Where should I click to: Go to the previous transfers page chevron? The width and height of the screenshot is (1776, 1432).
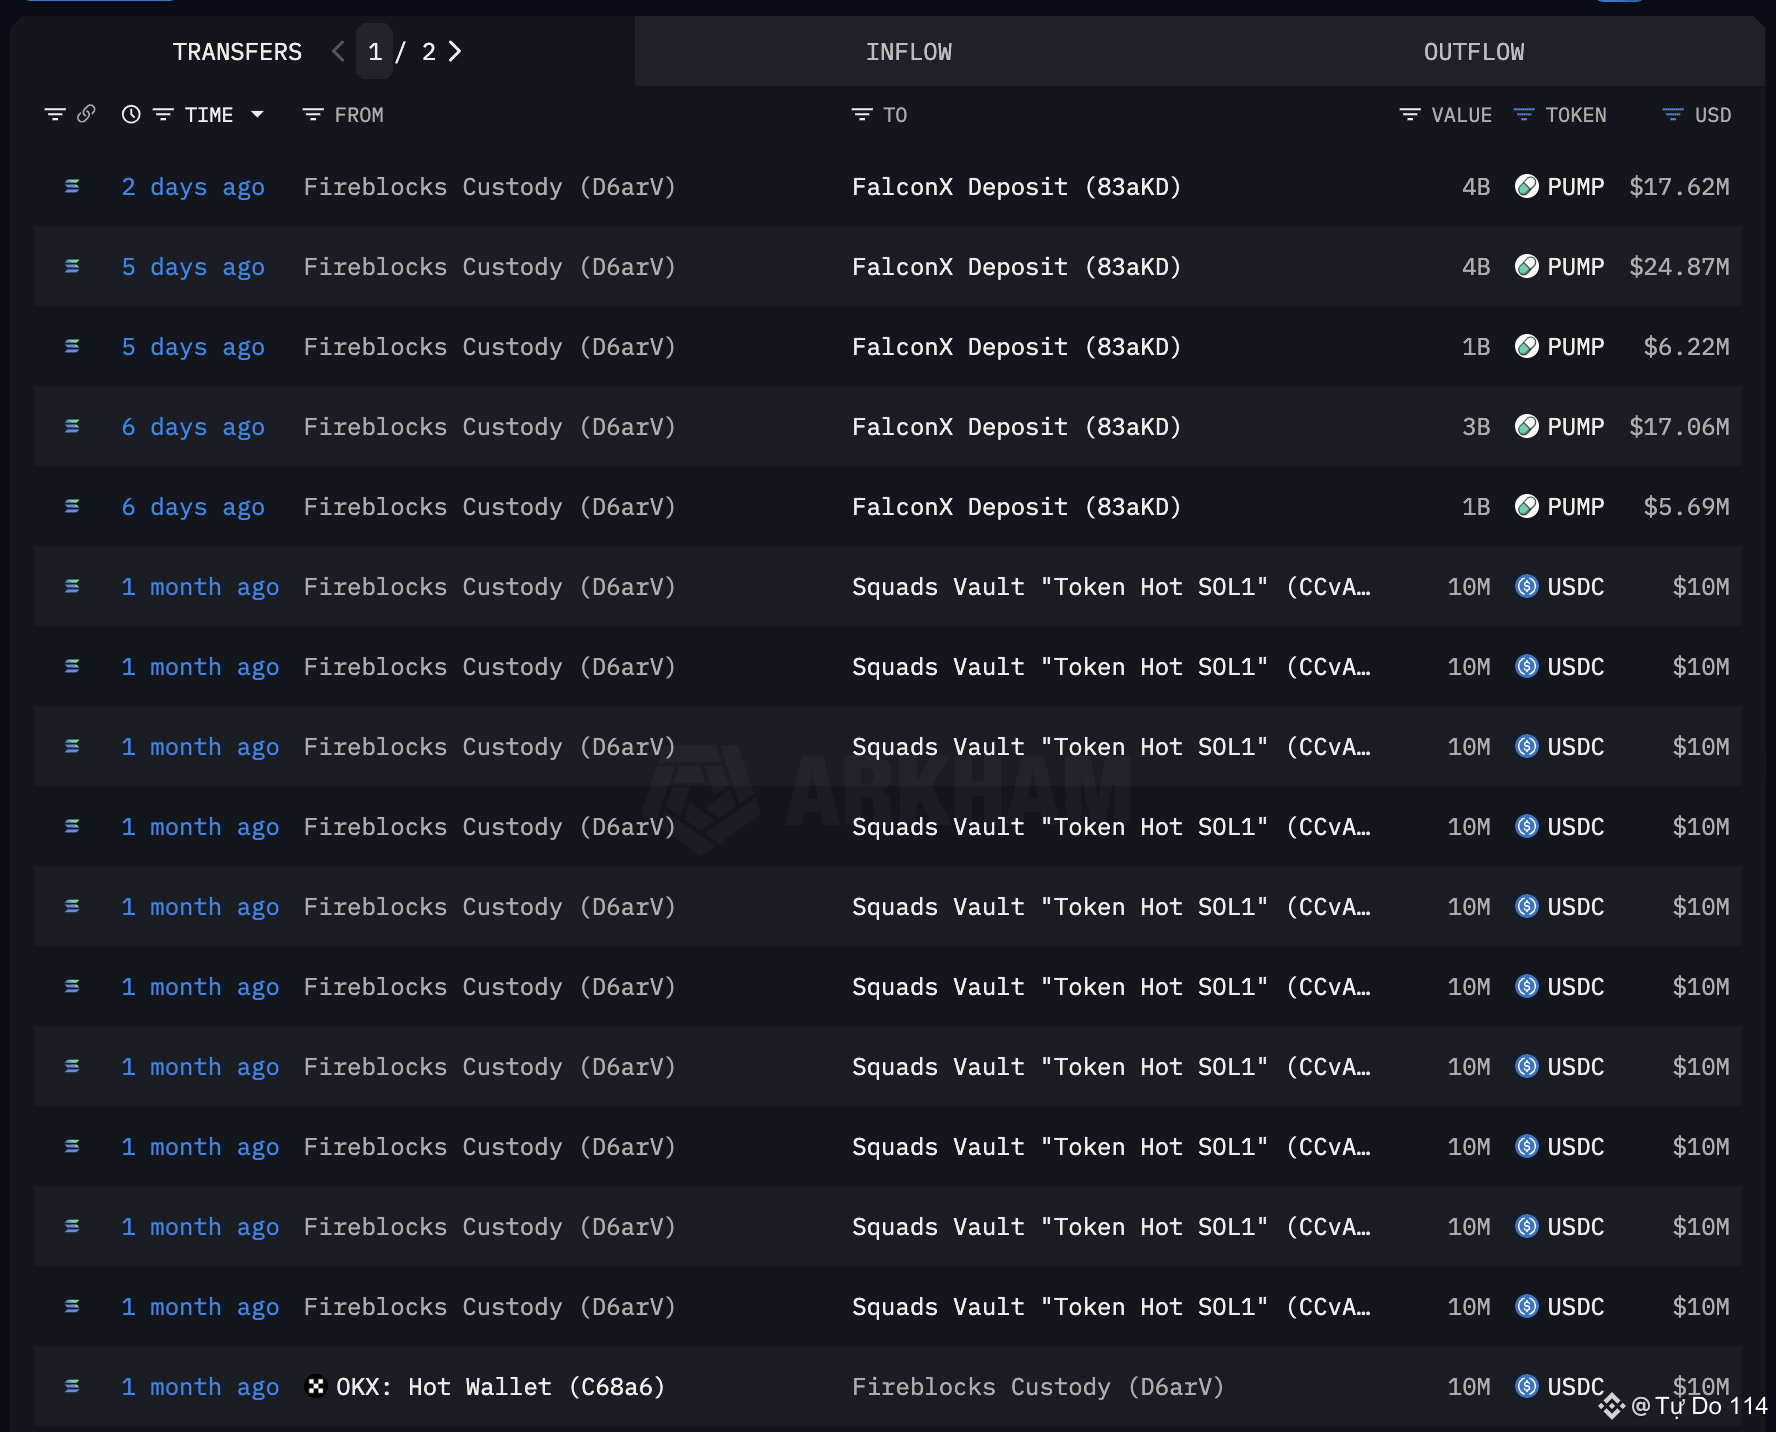(338, 51)
